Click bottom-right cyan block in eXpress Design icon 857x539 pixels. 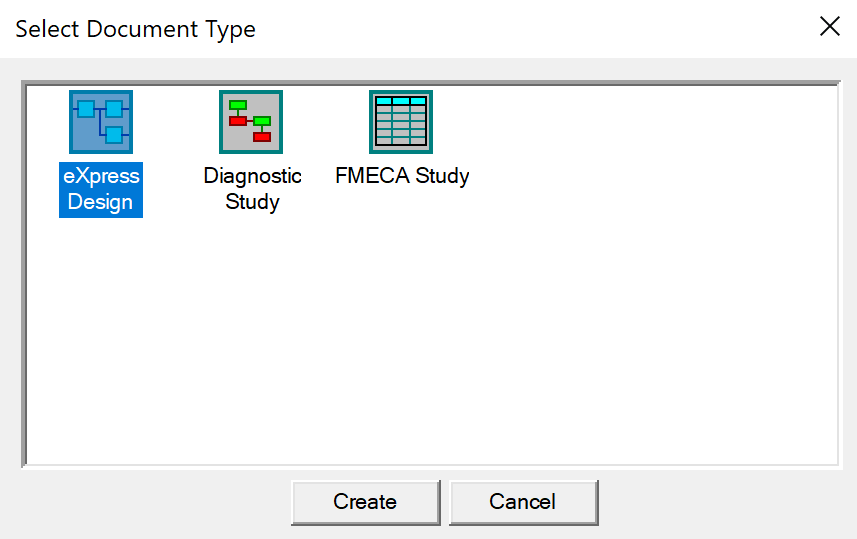pos(114,135)
